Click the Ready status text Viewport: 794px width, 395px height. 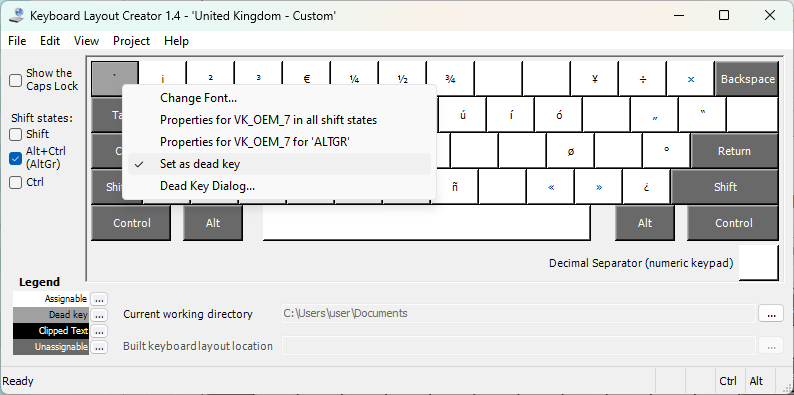(18, 381)
